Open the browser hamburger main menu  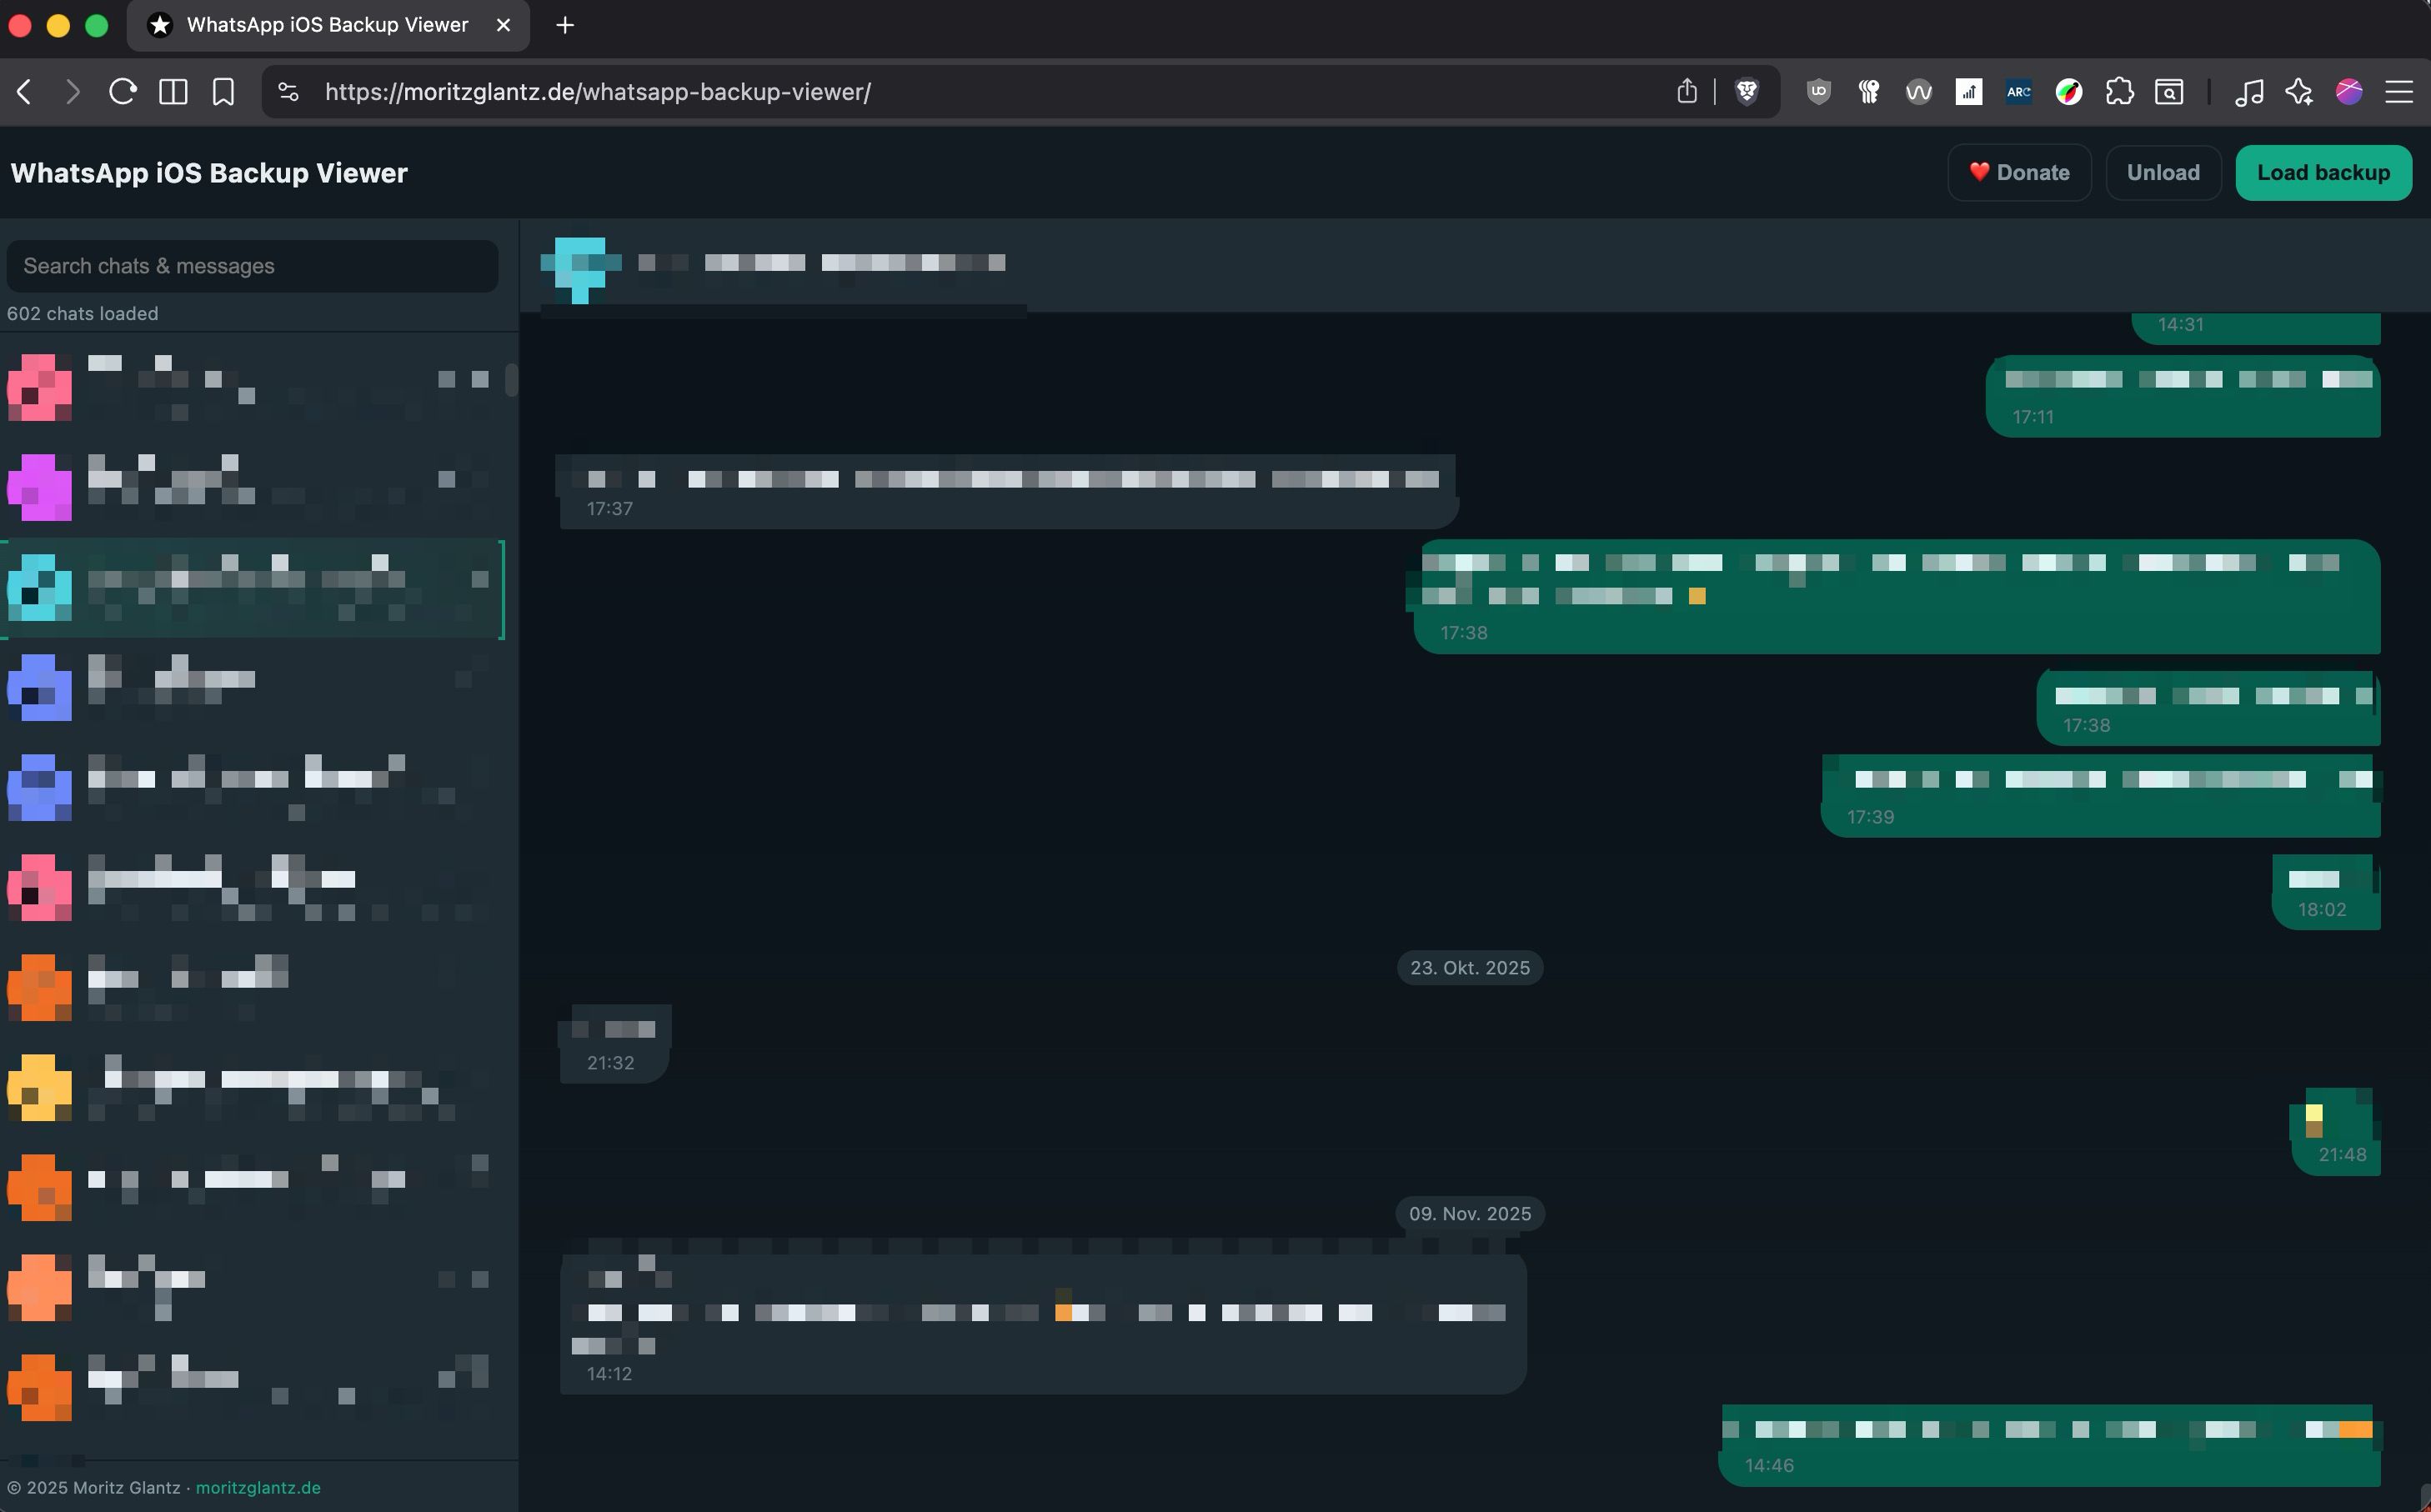click(2399, 92)
